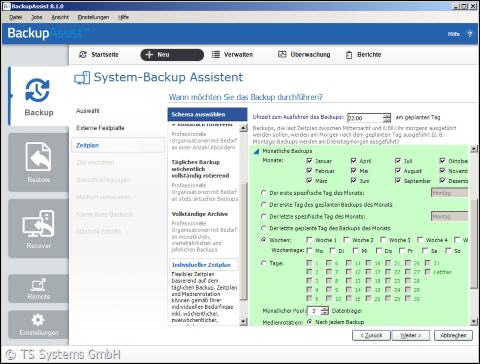Open the Einstellungen menu

pyautogui.click(x=93, y=17)
